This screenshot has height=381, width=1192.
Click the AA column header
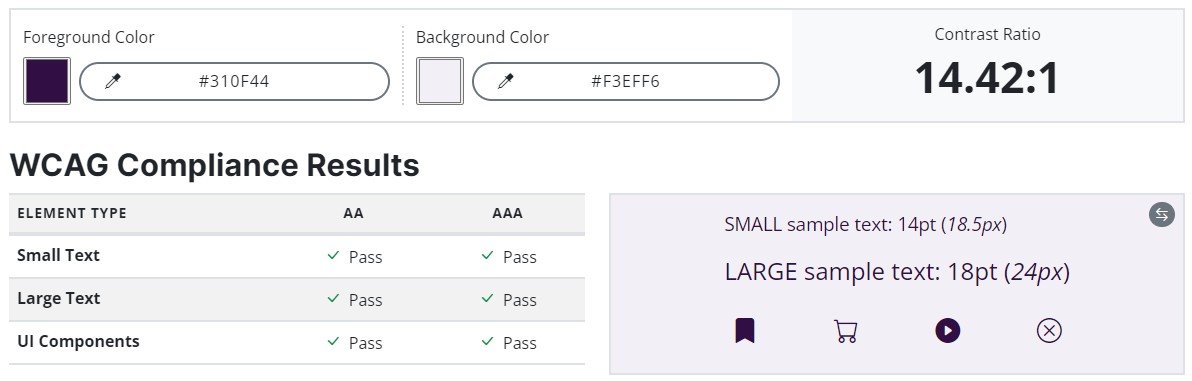353,214
